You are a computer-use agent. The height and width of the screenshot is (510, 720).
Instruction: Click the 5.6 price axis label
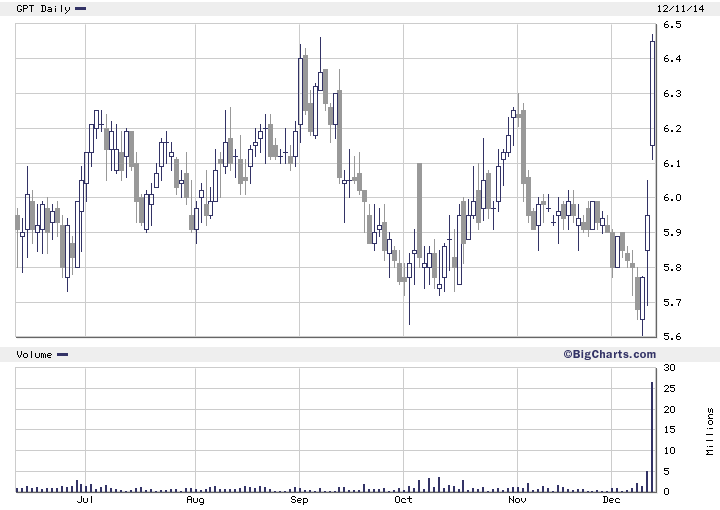coord(672,336)
